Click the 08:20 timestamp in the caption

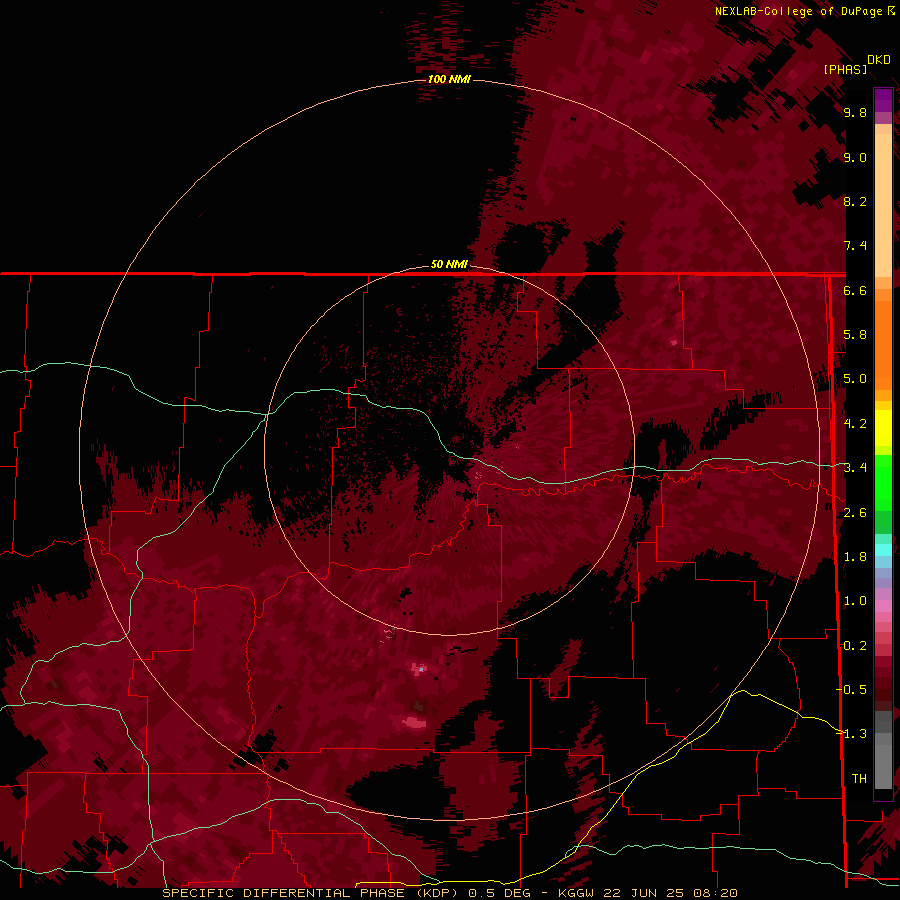[x=714, y=893]
